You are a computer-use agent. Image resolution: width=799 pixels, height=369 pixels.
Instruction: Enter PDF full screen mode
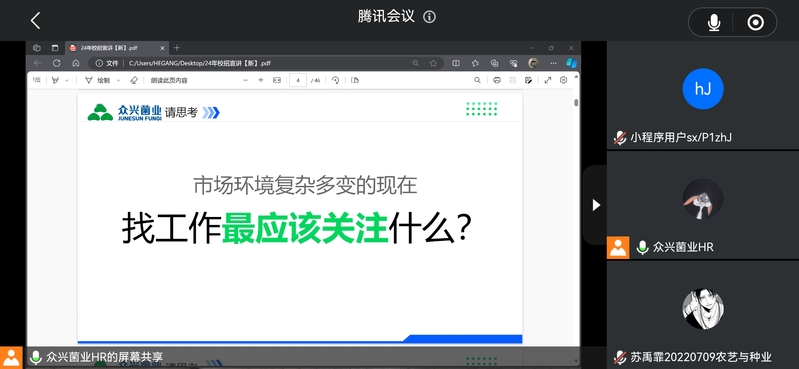point(548,80)
